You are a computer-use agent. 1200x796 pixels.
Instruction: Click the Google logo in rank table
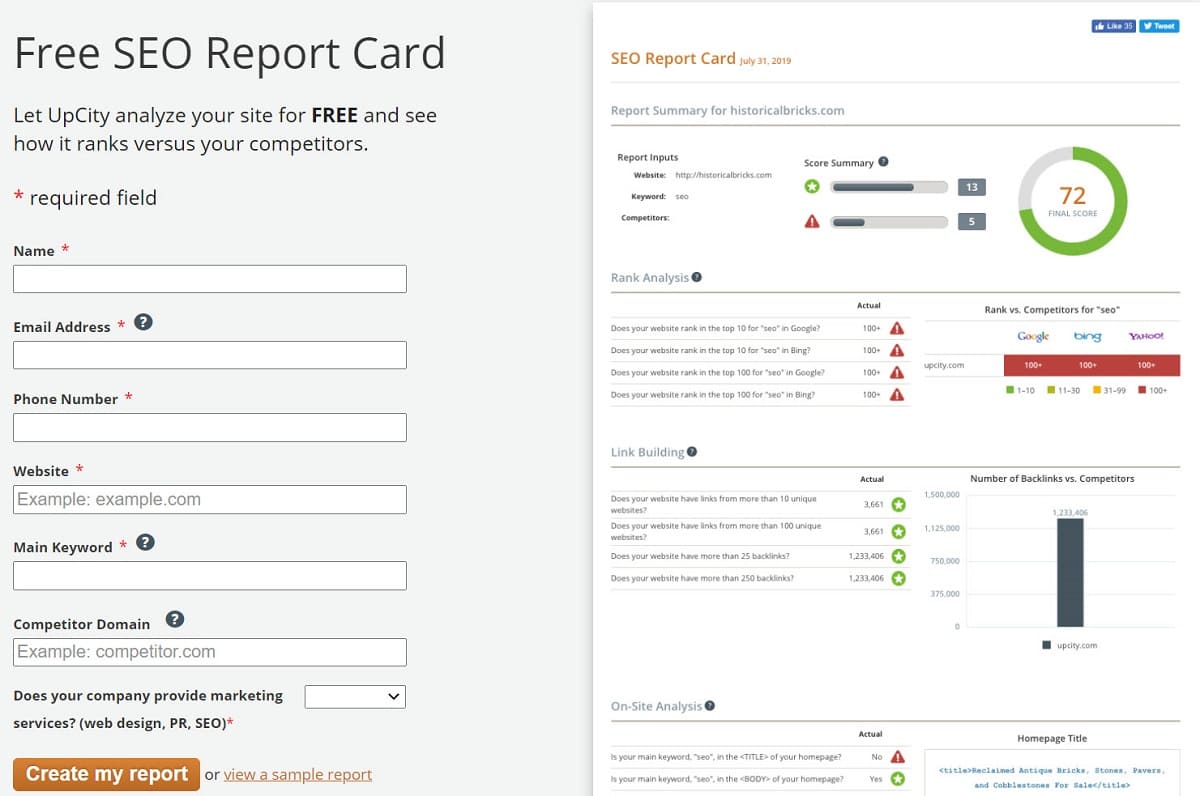pos(1033,337)
